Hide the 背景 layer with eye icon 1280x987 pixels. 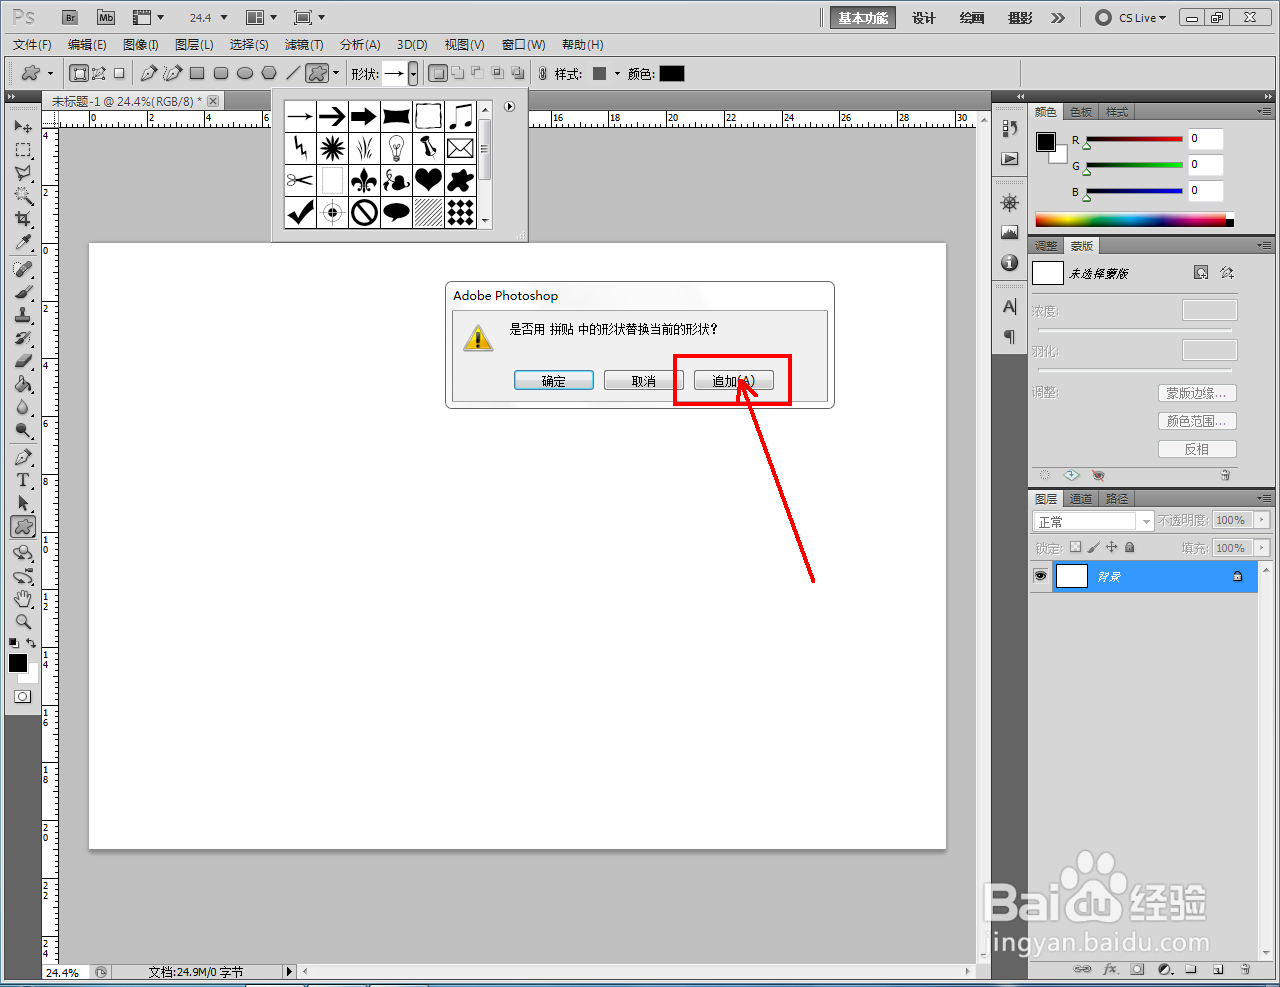1041,576
